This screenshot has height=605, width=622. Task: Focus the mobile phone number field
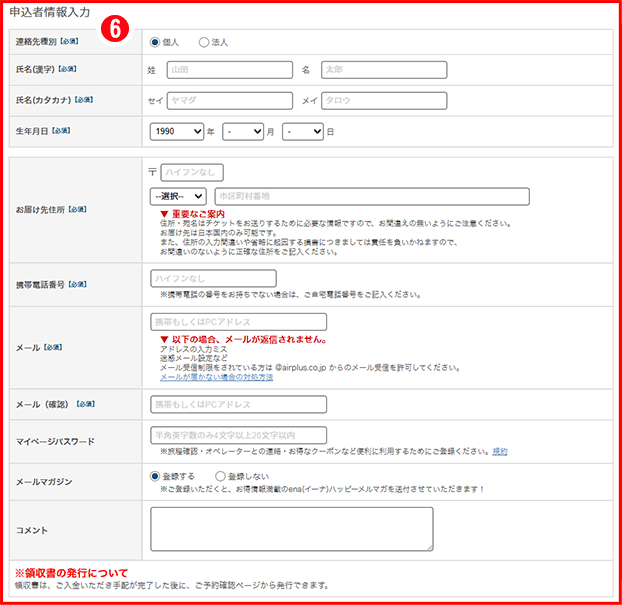(x=213, y=278)
